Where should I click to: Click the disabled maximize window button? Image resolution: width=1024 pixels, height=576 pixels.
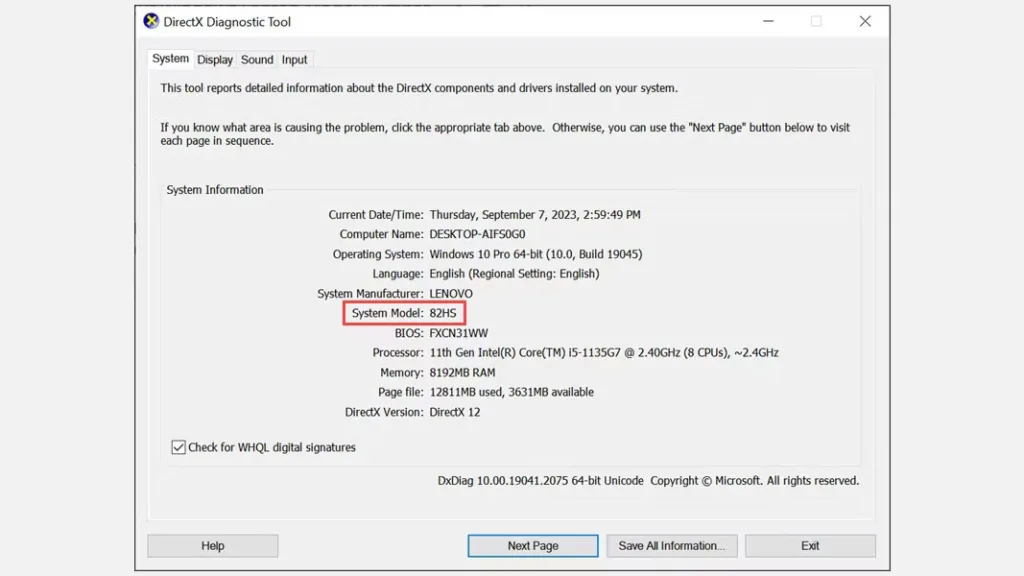[x=816, y=22]
